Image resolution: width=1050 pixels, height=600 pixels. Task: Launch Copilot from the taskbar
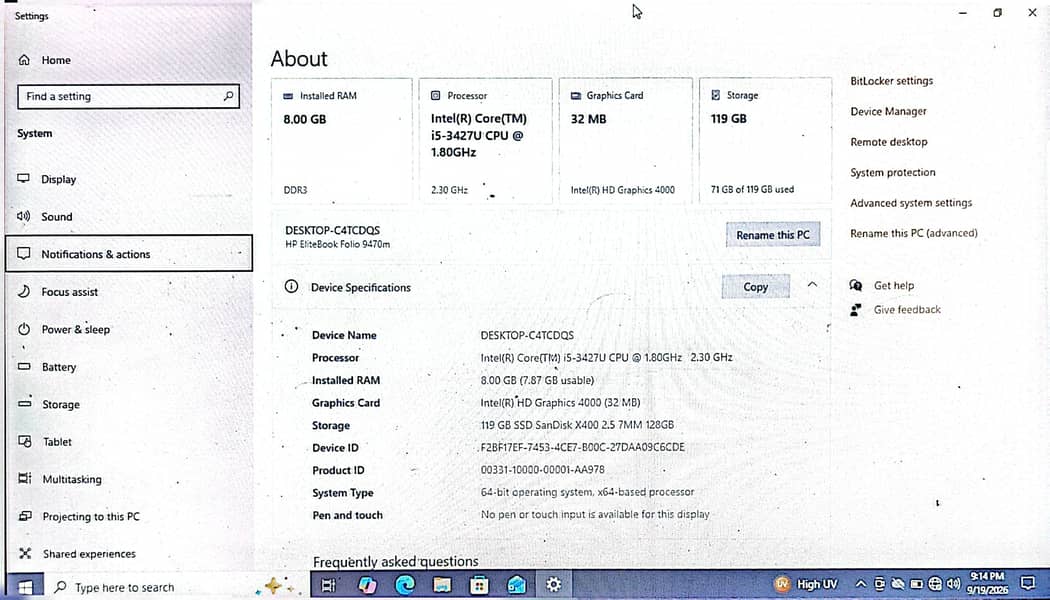click(367, 585)
